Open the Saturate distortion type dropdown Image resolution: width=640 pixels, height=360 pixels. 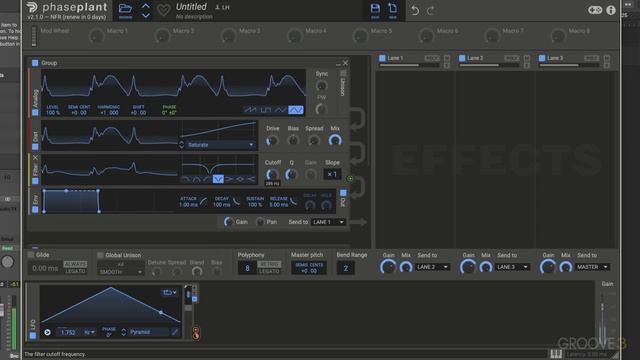pos(221,145)
